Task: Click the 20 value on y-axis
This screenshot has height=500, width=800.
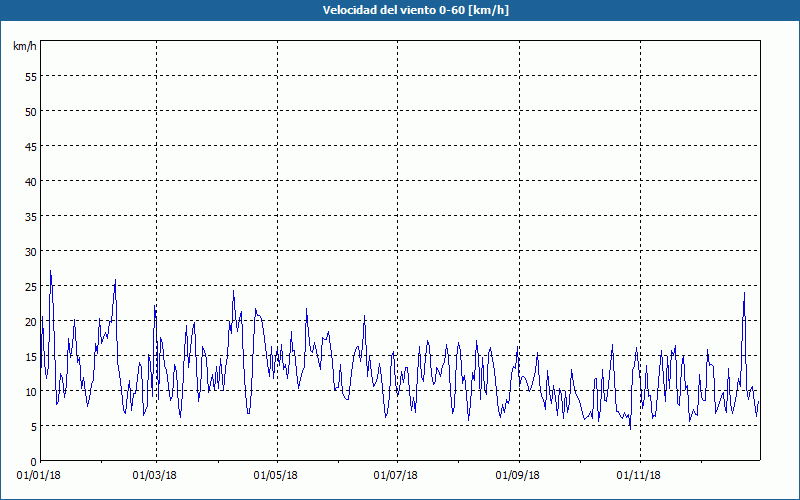Action: (31, 322)
